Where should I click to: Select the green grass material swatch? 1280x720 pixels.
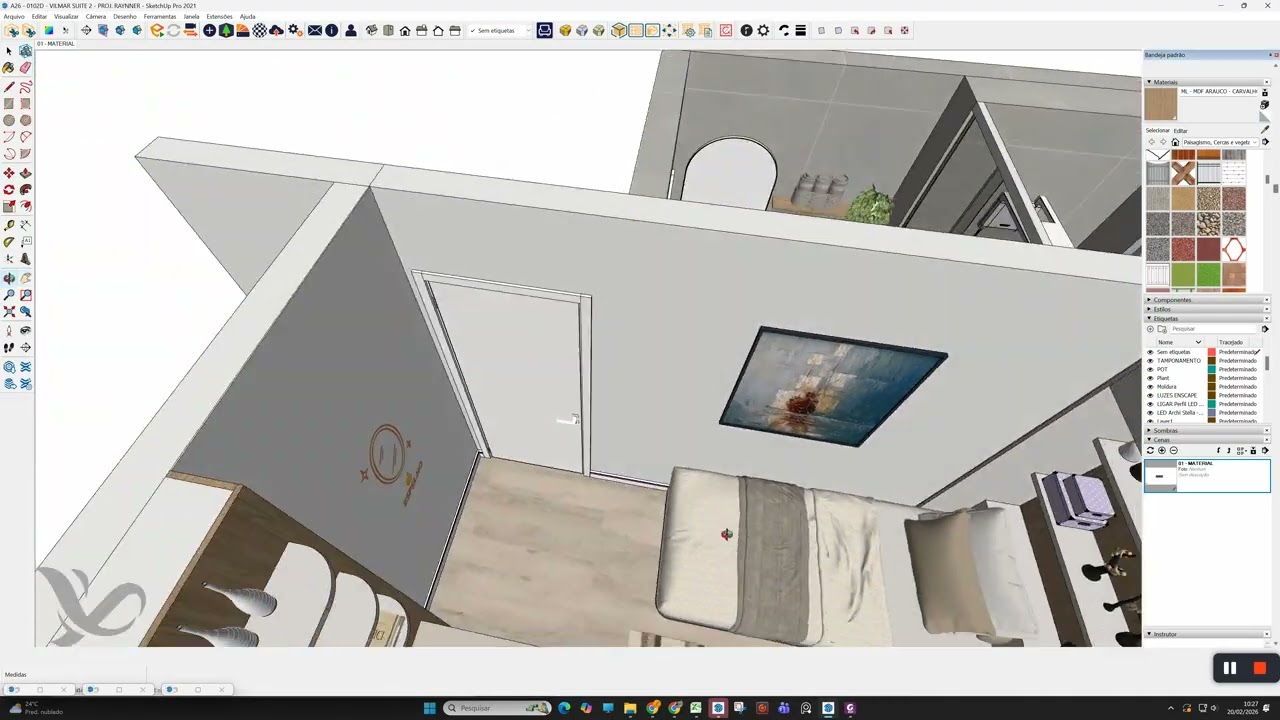click(1208, 274)
